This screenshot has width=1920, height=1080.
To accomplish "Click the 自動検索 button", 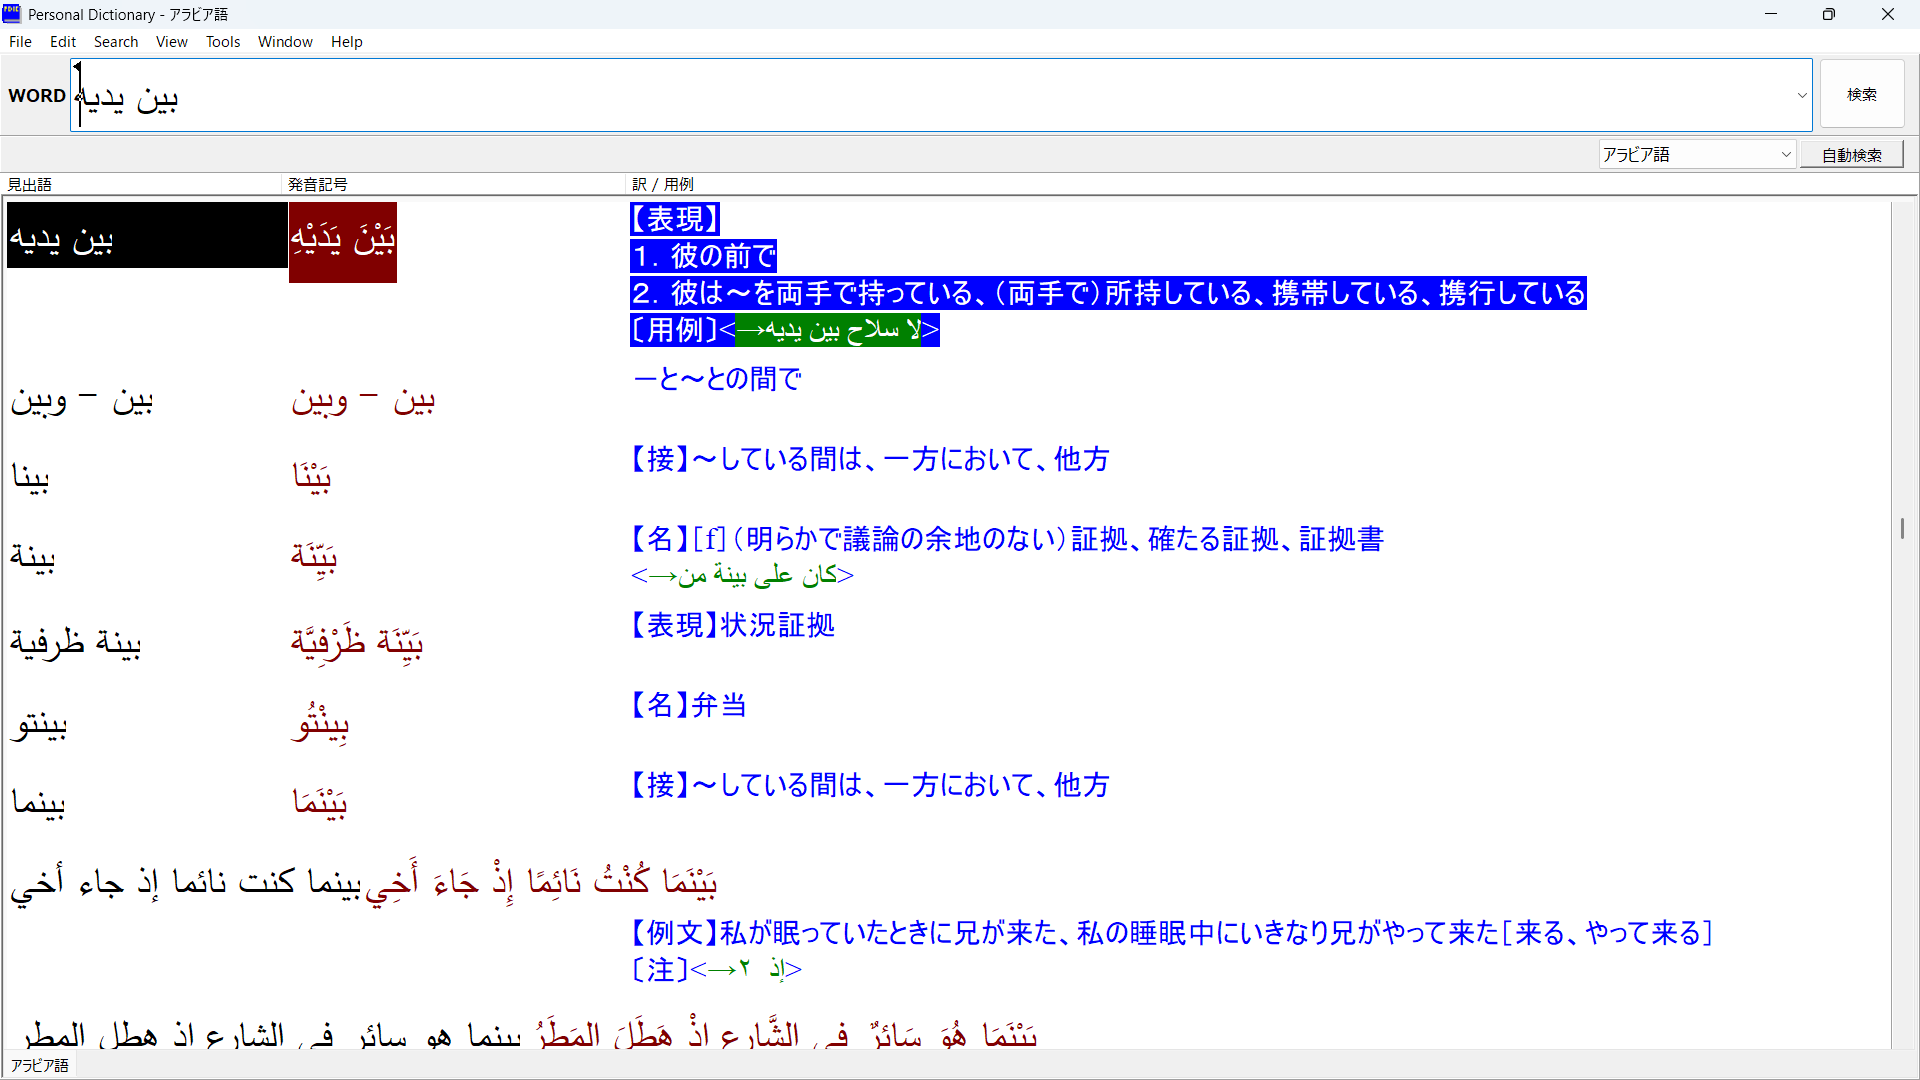I will [x=1851, y=155].
